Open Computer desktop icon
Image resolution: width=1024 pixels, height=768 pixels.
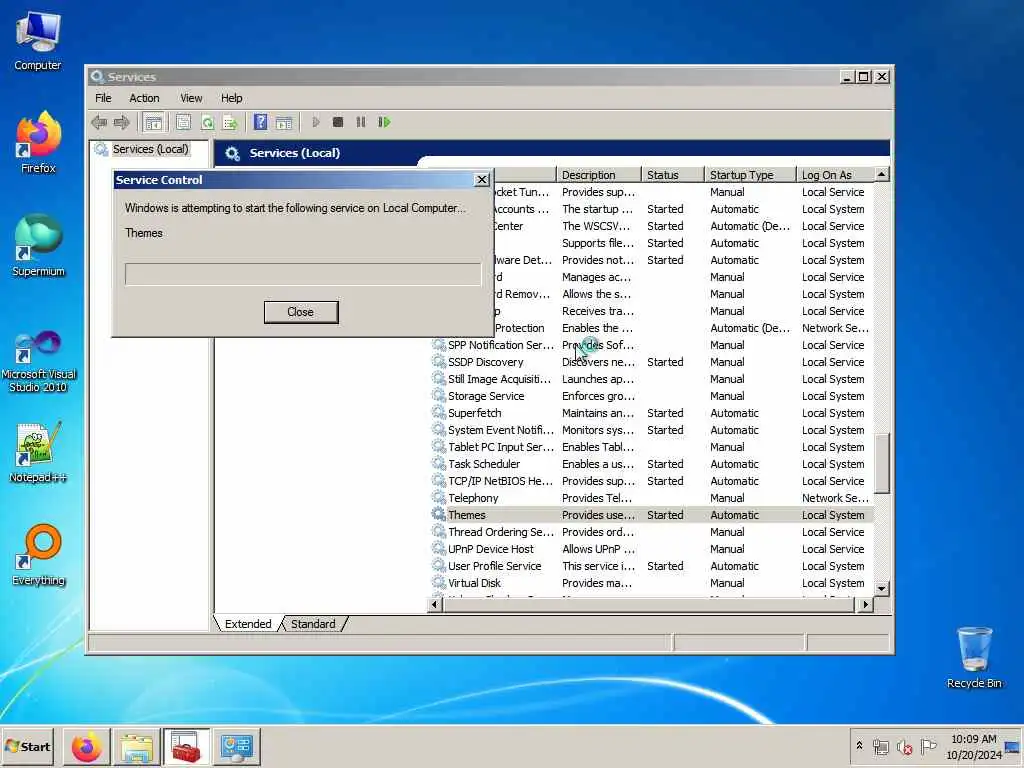pyautogui.click(x=38, y=41)
